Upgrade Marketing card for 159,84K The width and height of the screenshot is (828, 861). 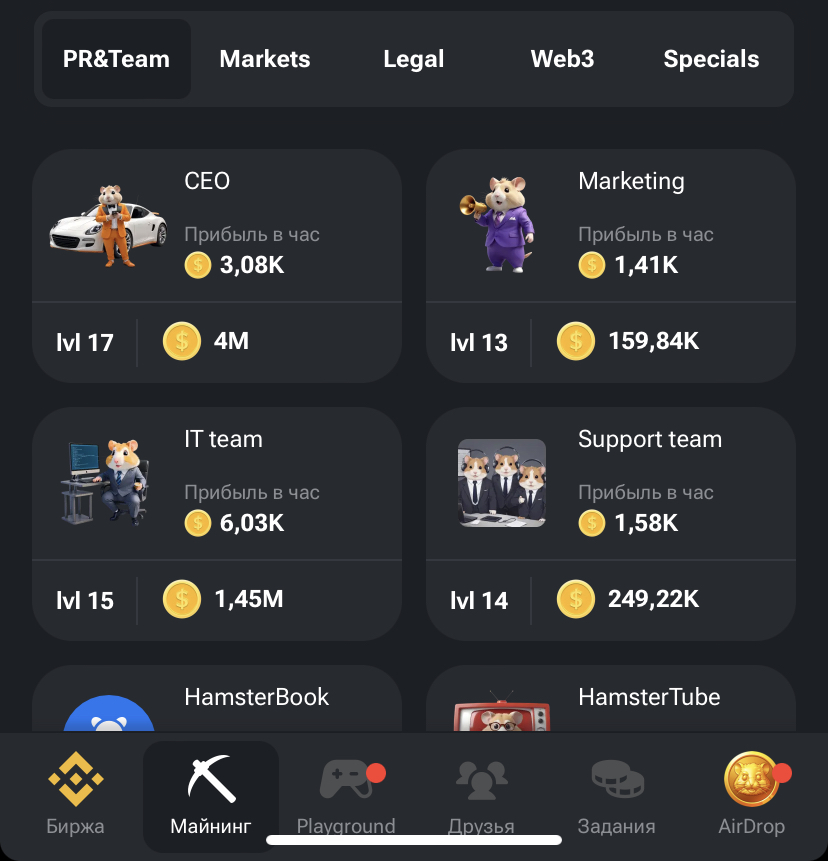(611, 342)
